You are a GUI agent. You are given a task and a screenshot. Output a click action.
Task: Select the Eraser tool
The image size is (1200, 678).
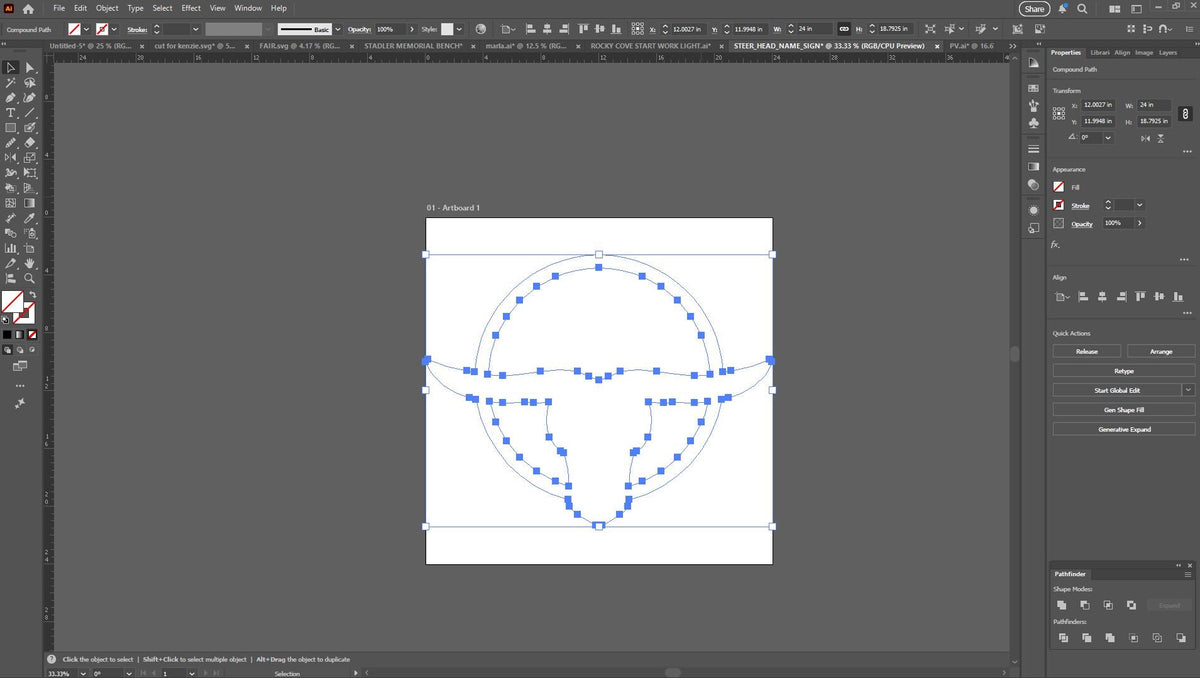coord(29,142)
